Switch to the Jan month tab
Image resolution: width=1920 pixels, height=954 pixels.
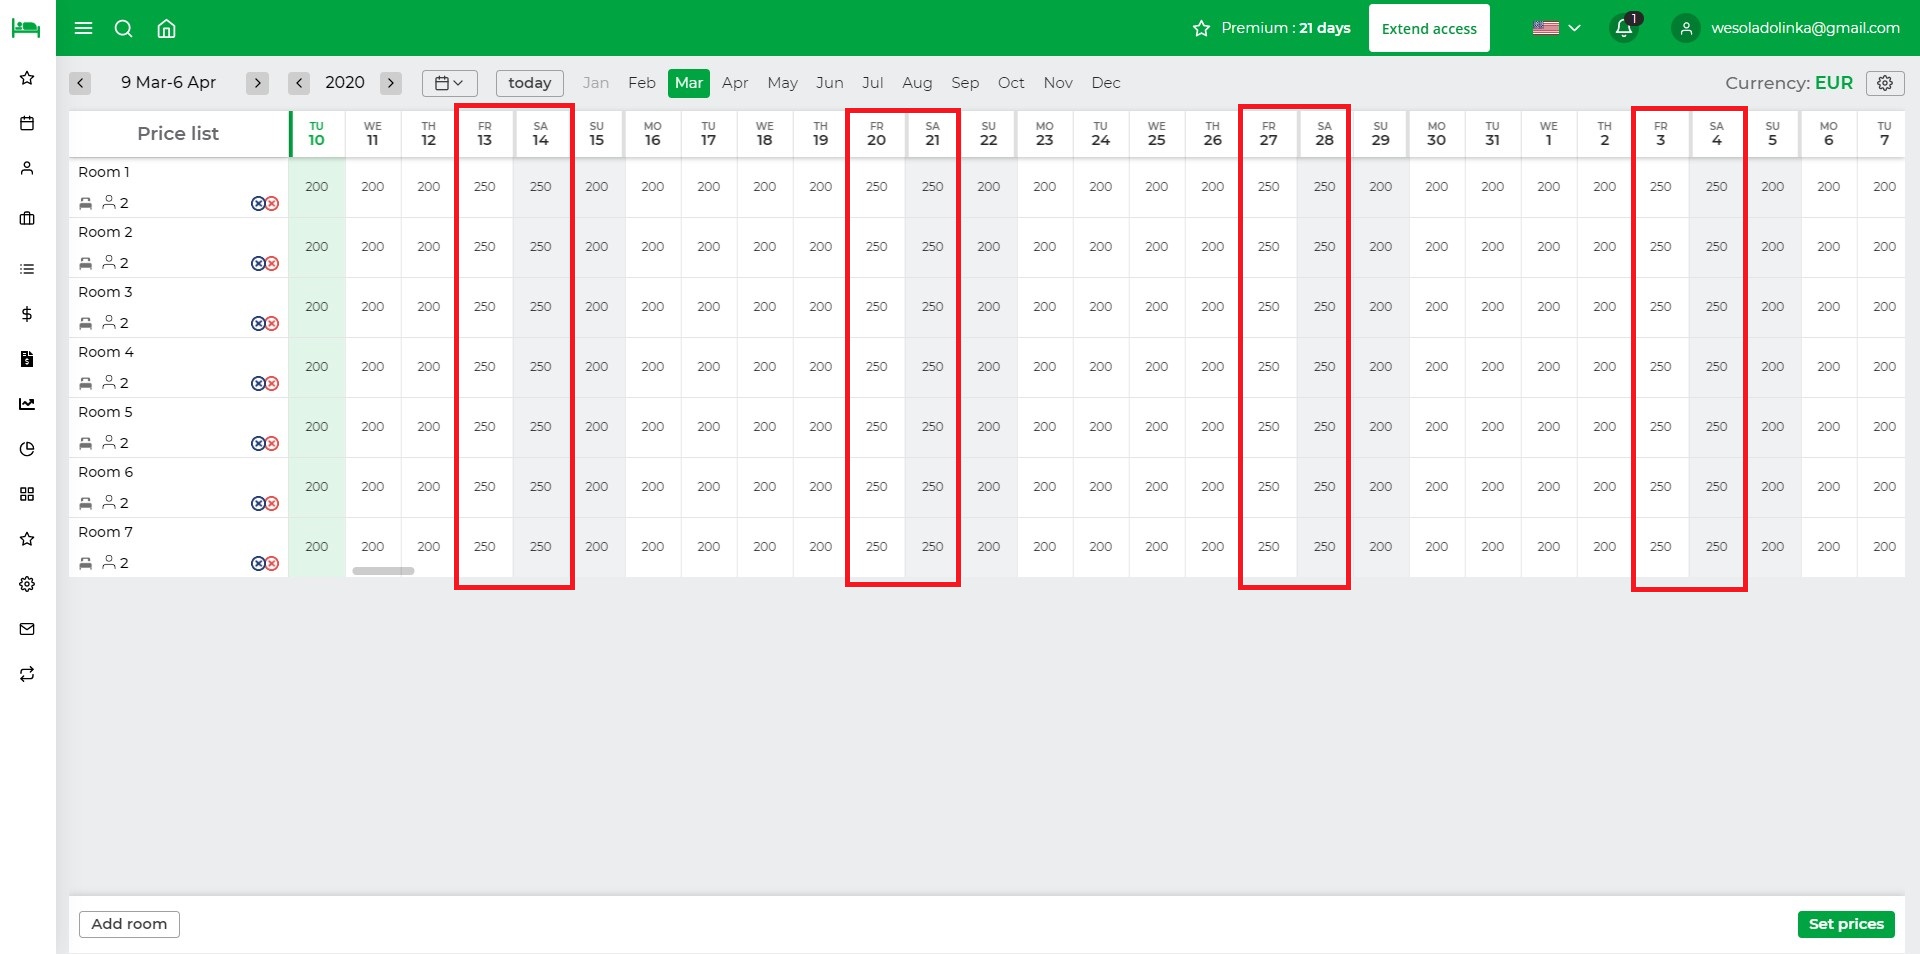[596, 83]
